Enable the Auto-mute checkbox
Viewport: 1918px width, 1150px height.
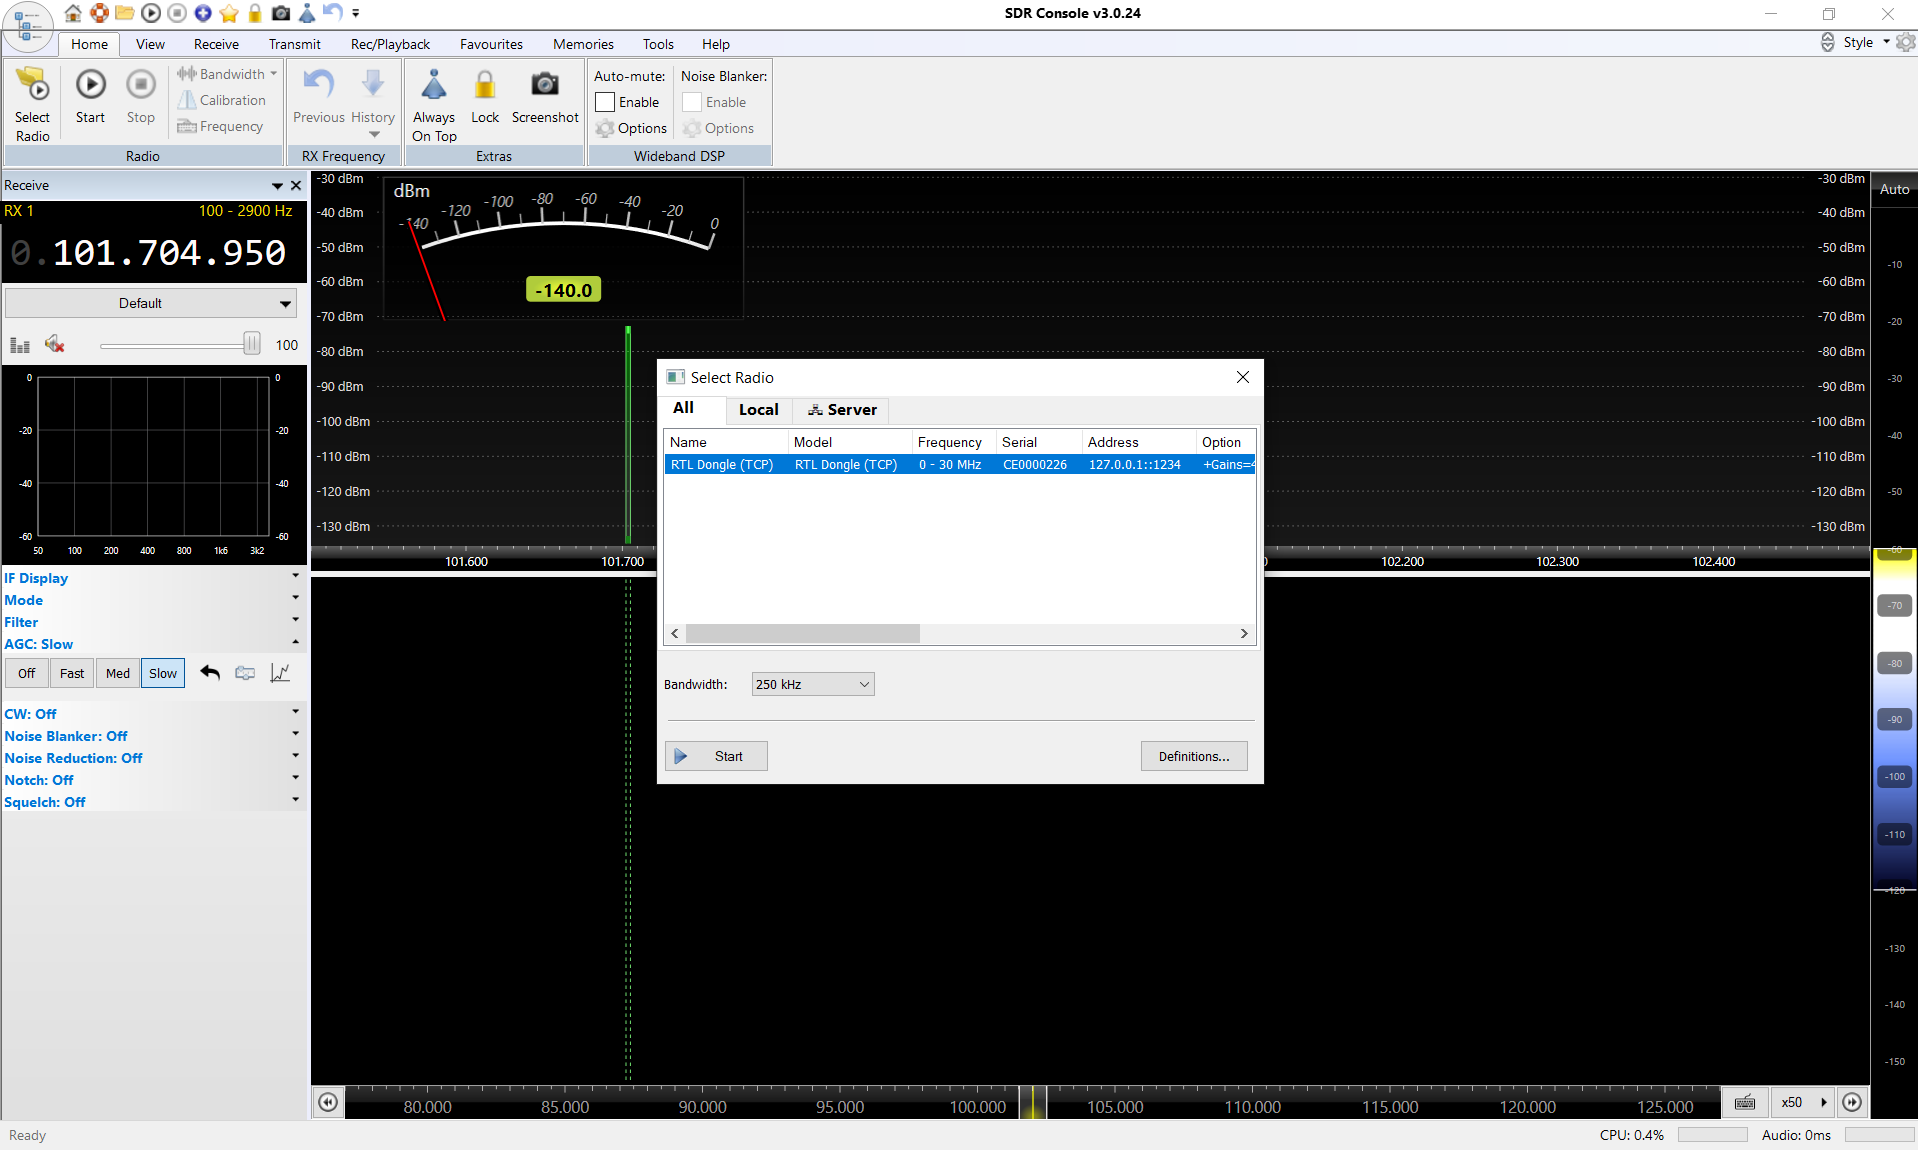(x=605, y=102)
